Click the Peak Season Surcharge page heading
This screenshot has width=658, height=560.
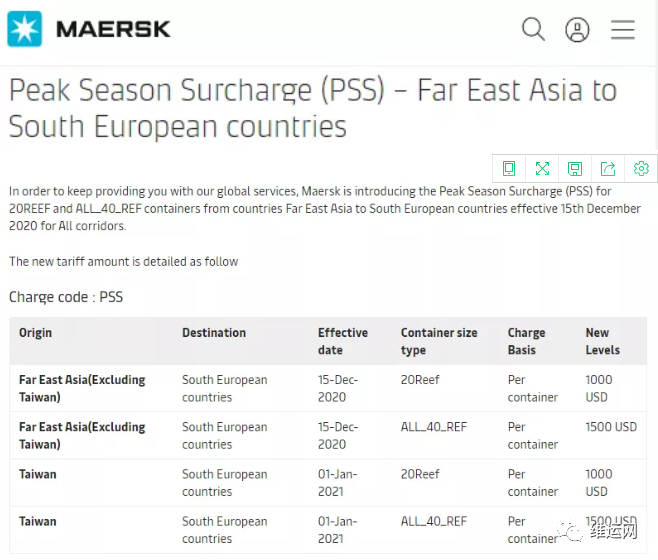tap(312, 108)
